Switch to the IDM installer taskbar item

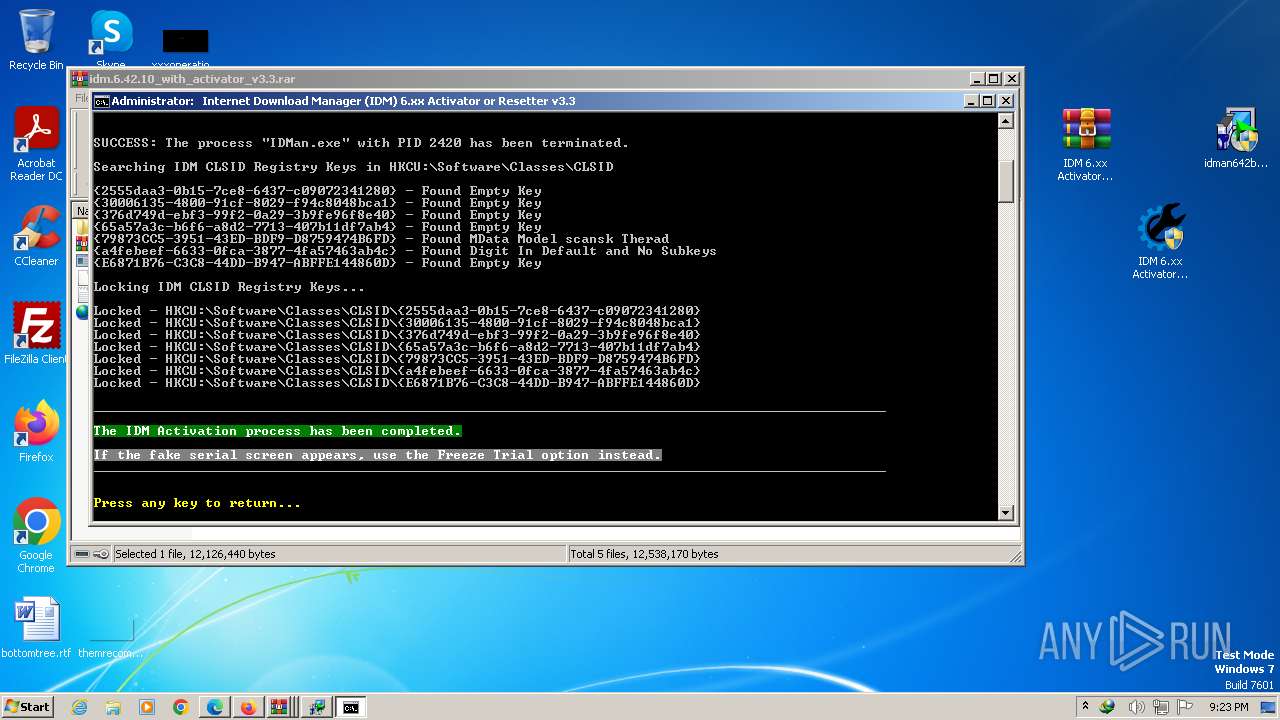(x=316, y=707)
